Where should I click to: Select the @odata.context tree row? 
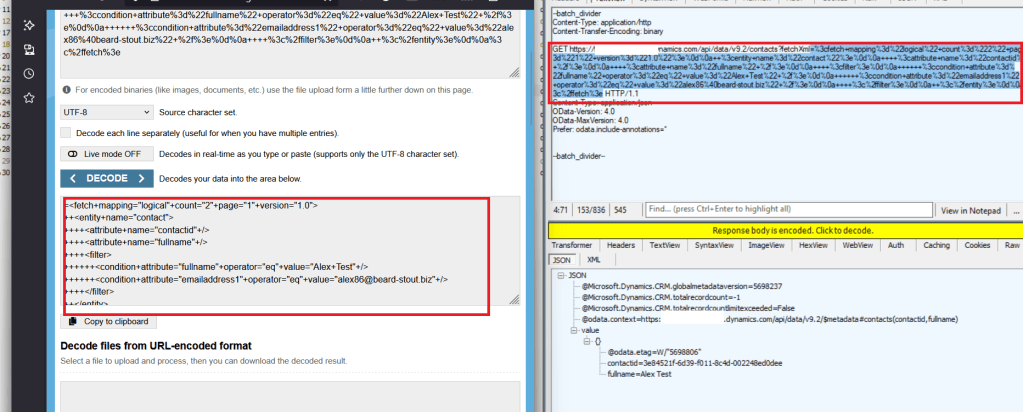[x=769, y=319]
